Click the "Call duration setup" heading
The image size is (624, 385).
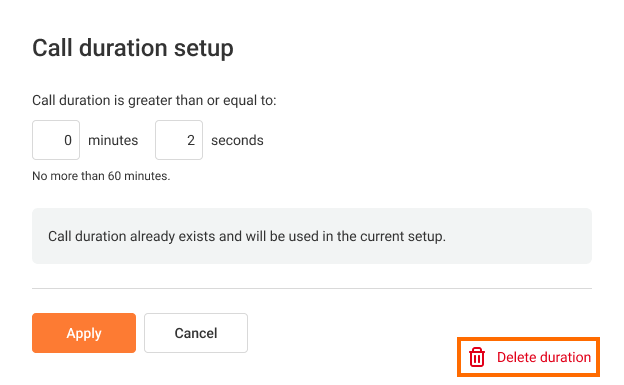[133, 49]
